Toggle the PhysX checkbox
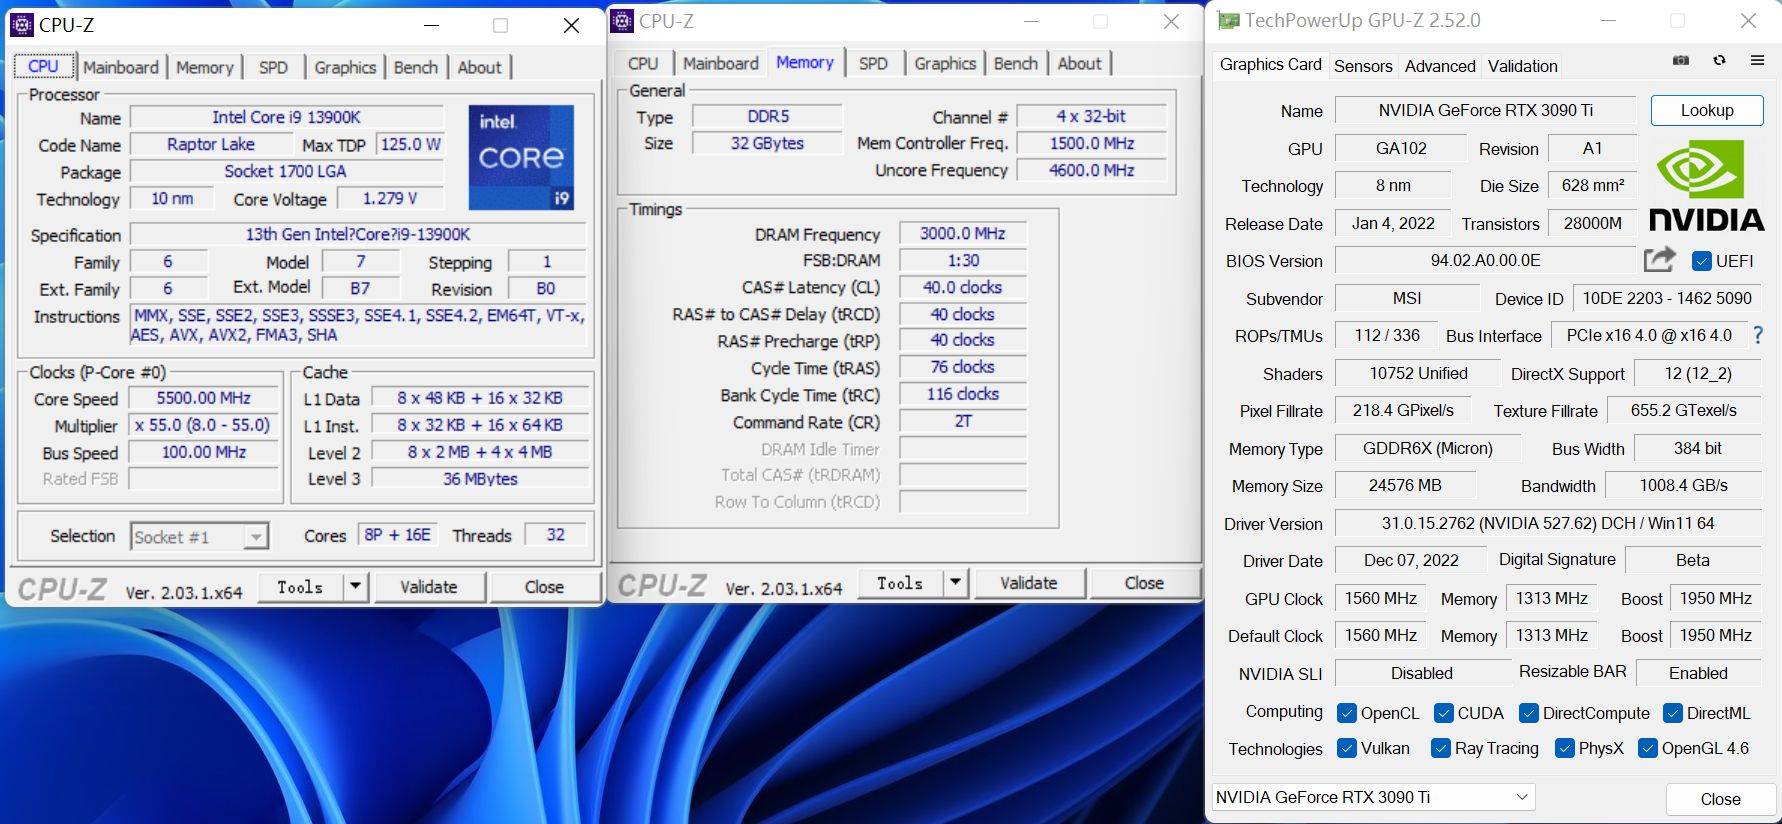This screenshot has height=824, width=1782. (x=1564, y=748)
